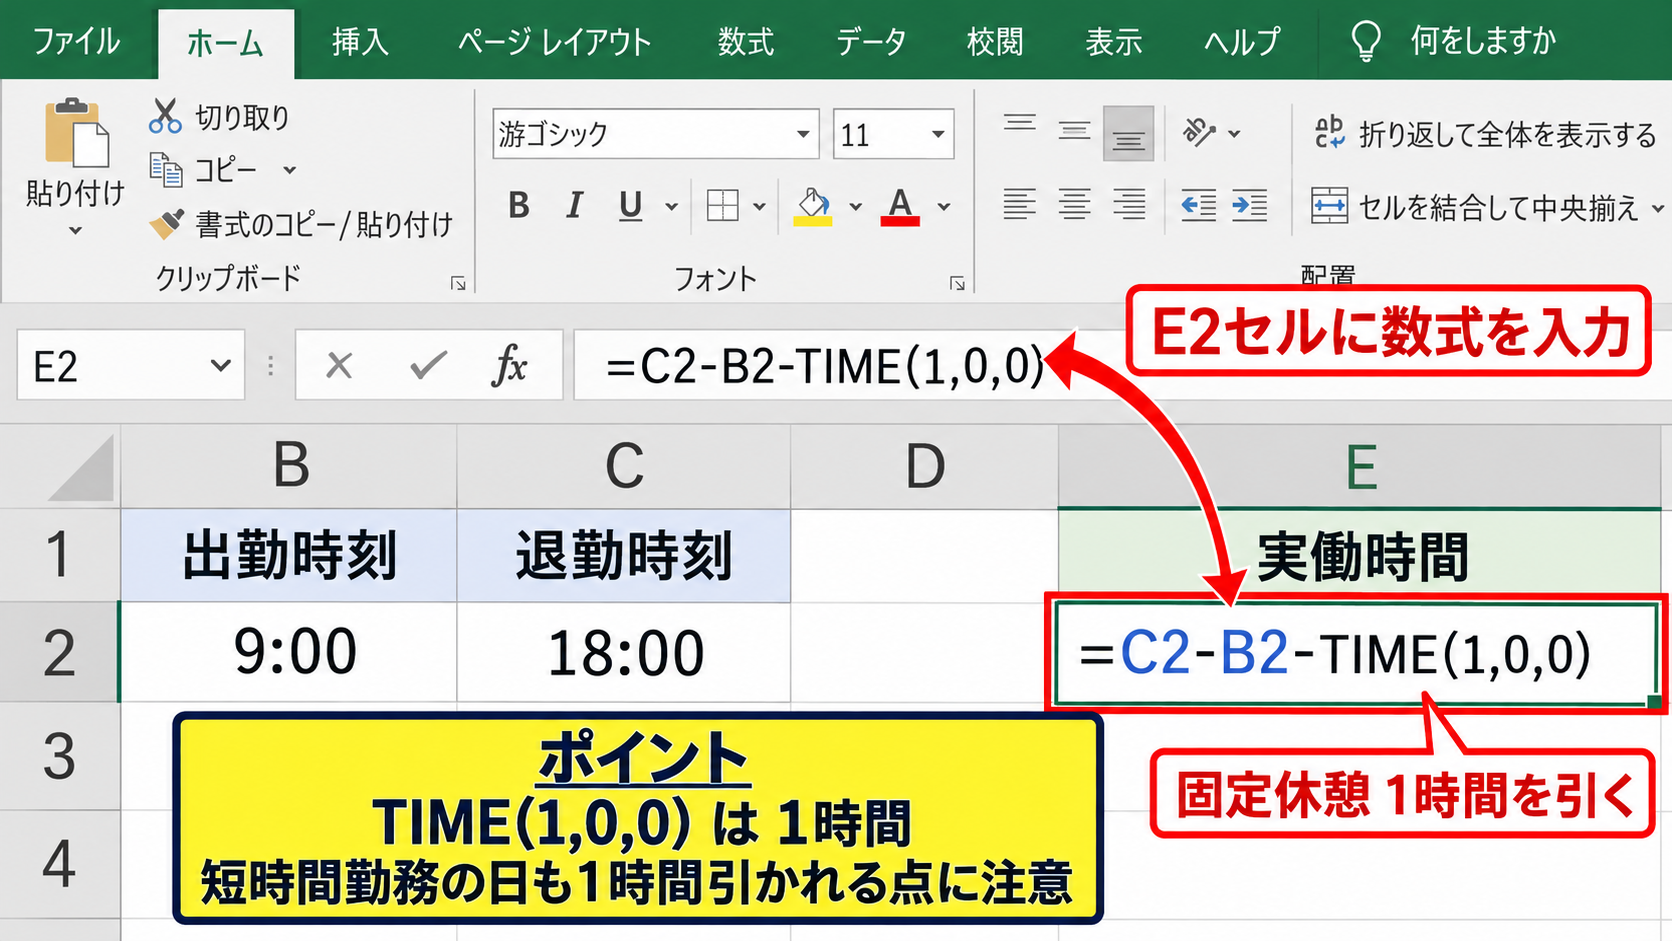This screenshot has height=941, width=1672.
Task: Decrease indent
Action: coord(1198,206)
